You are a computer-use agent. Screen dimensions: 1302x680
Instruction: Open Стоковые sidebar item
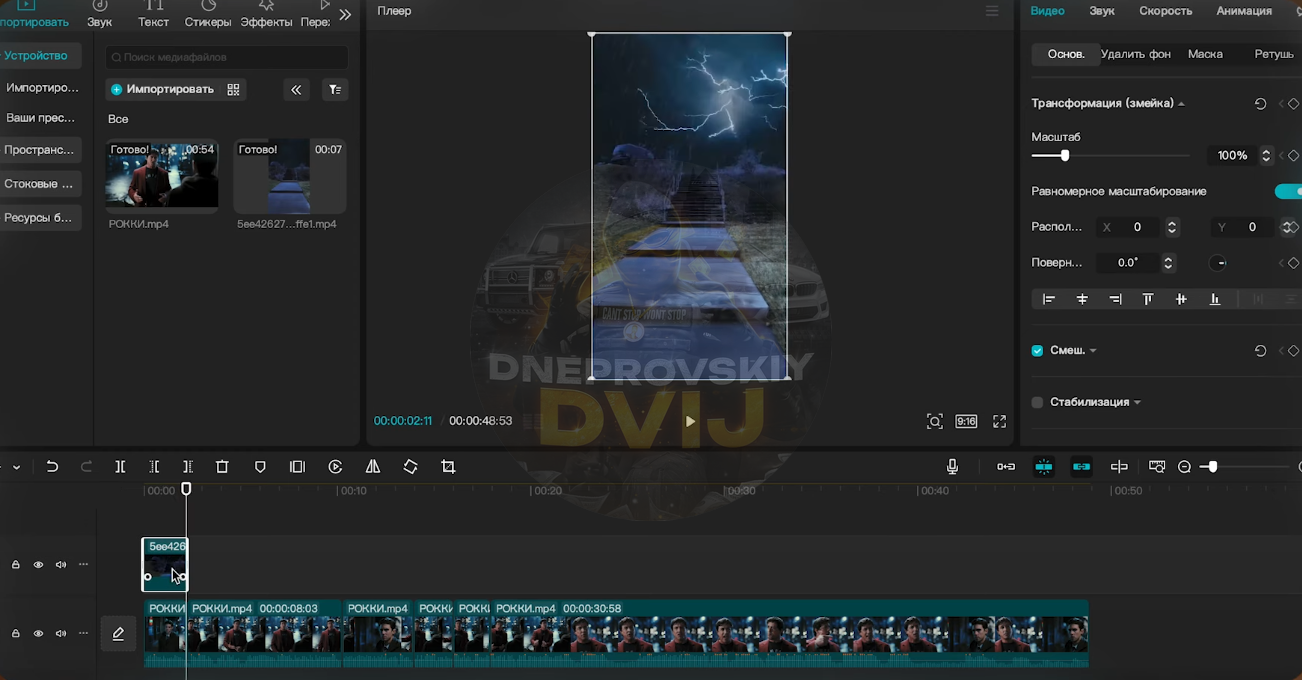coord(41,184)
